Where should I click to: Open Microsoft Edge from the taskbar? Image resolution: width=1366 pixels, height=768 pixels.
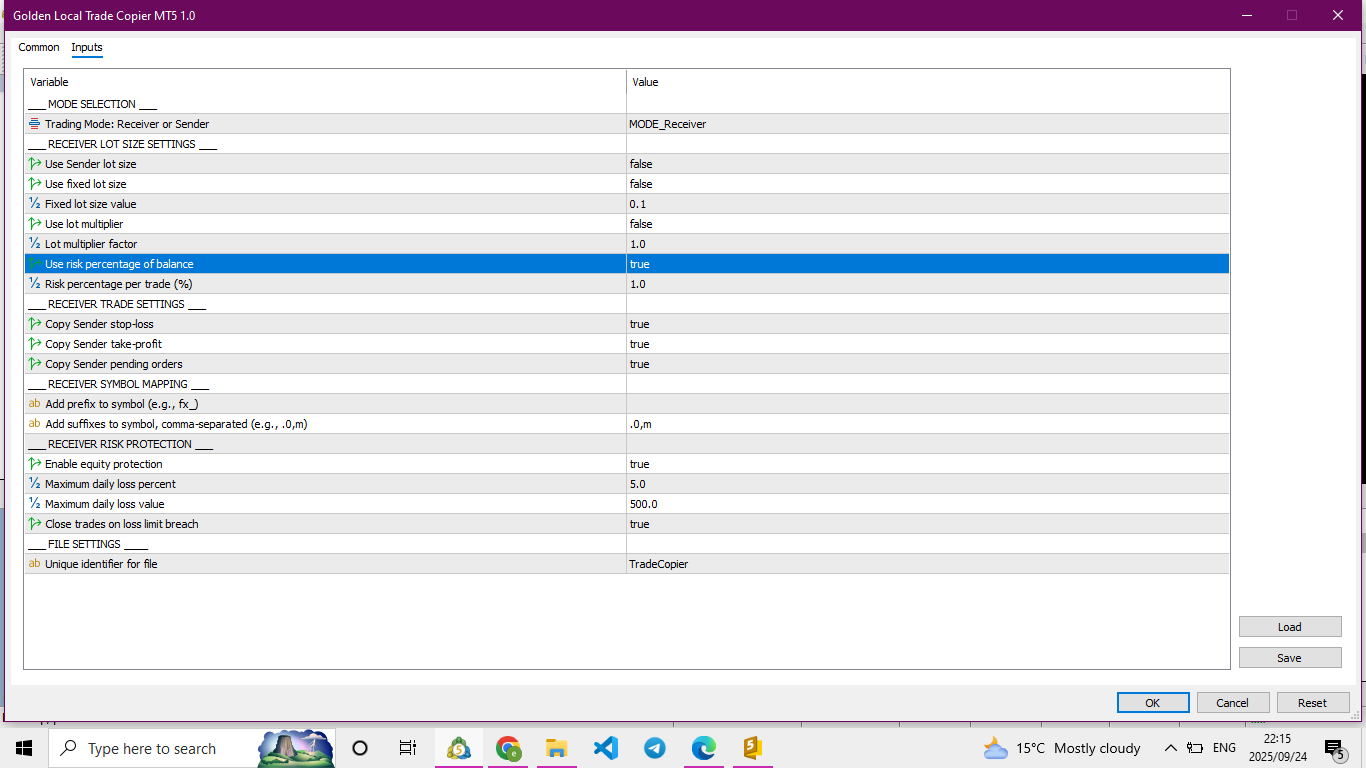(x=704, y=748)
